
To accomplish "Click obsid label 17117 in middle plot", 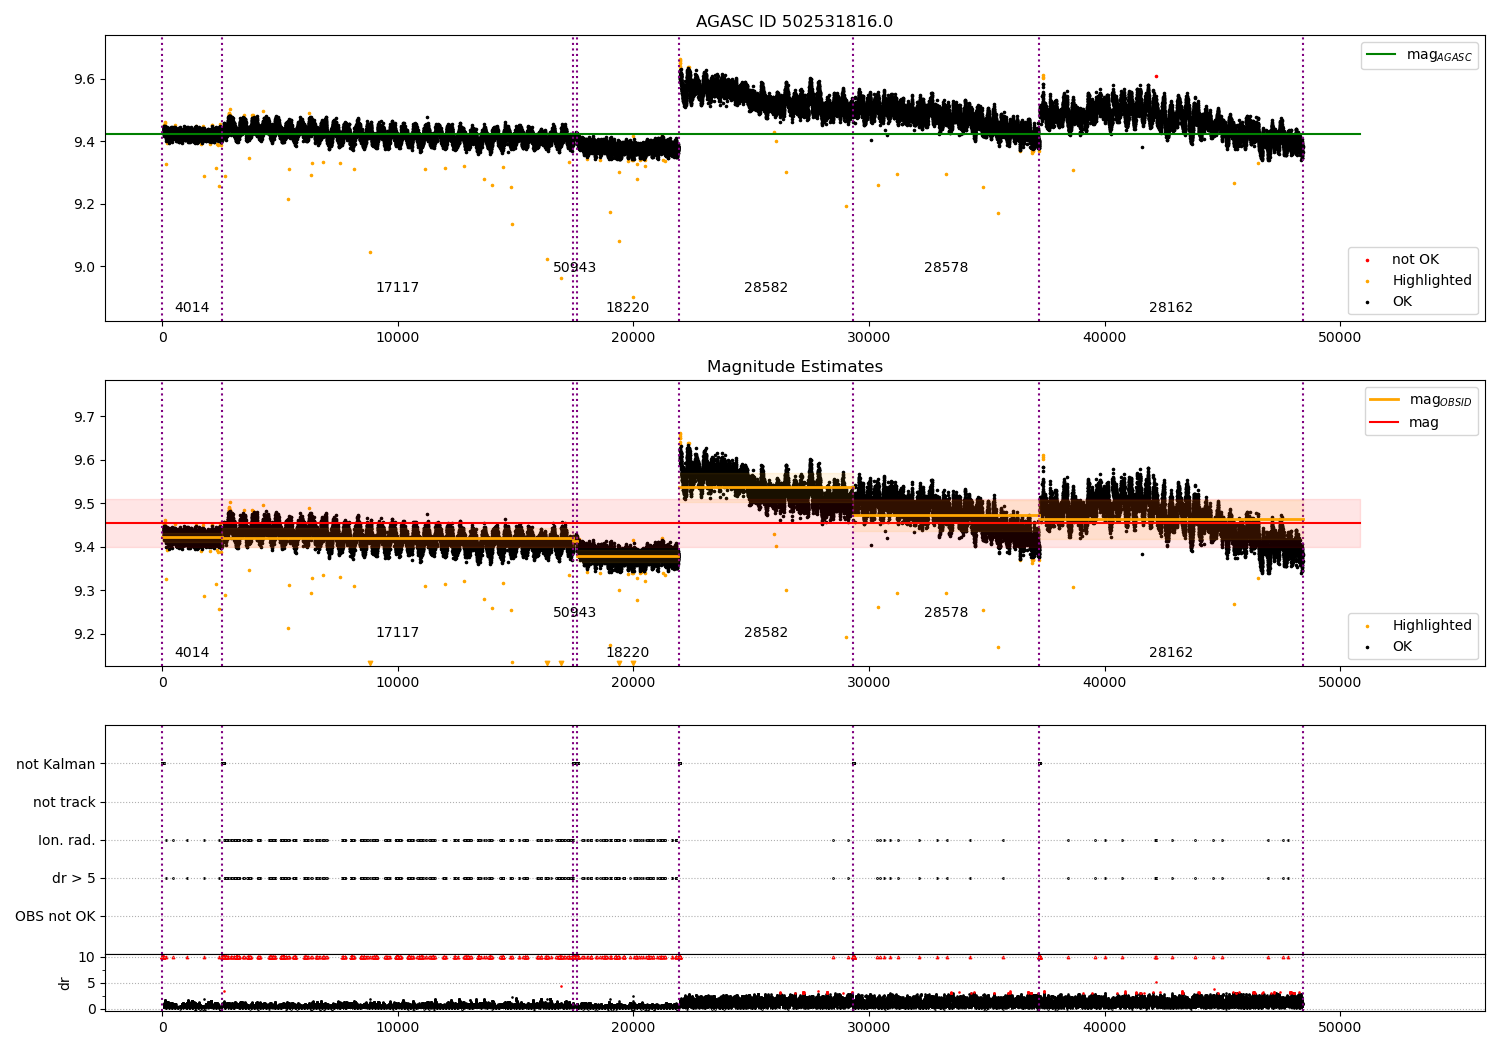I will [x=397, y=633].
